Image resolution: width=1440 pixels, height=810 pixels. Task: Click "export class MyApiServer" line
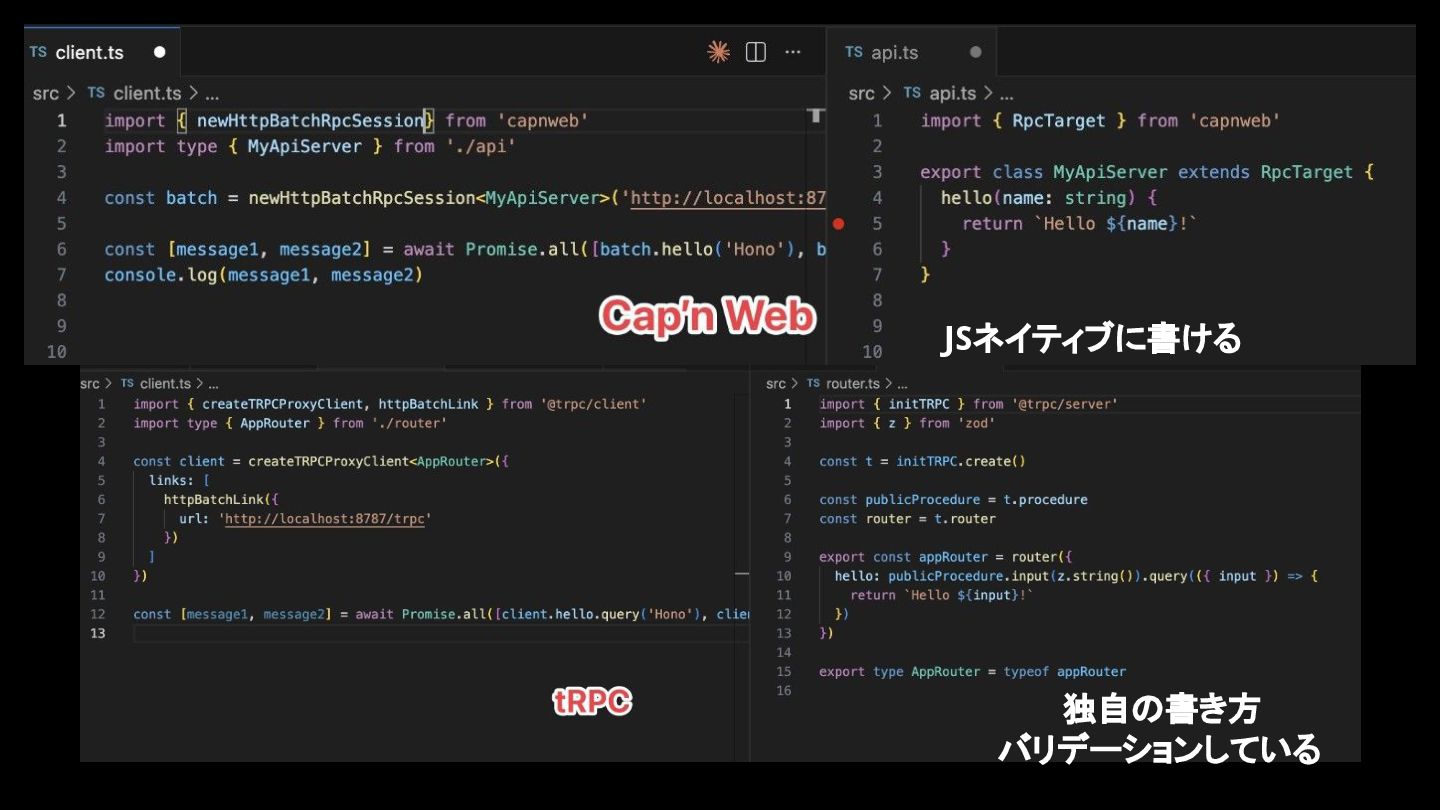point(1147,172)
